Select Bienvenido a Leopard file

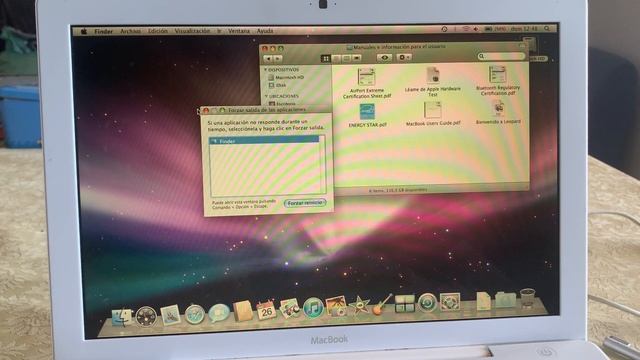click(498, 112)
